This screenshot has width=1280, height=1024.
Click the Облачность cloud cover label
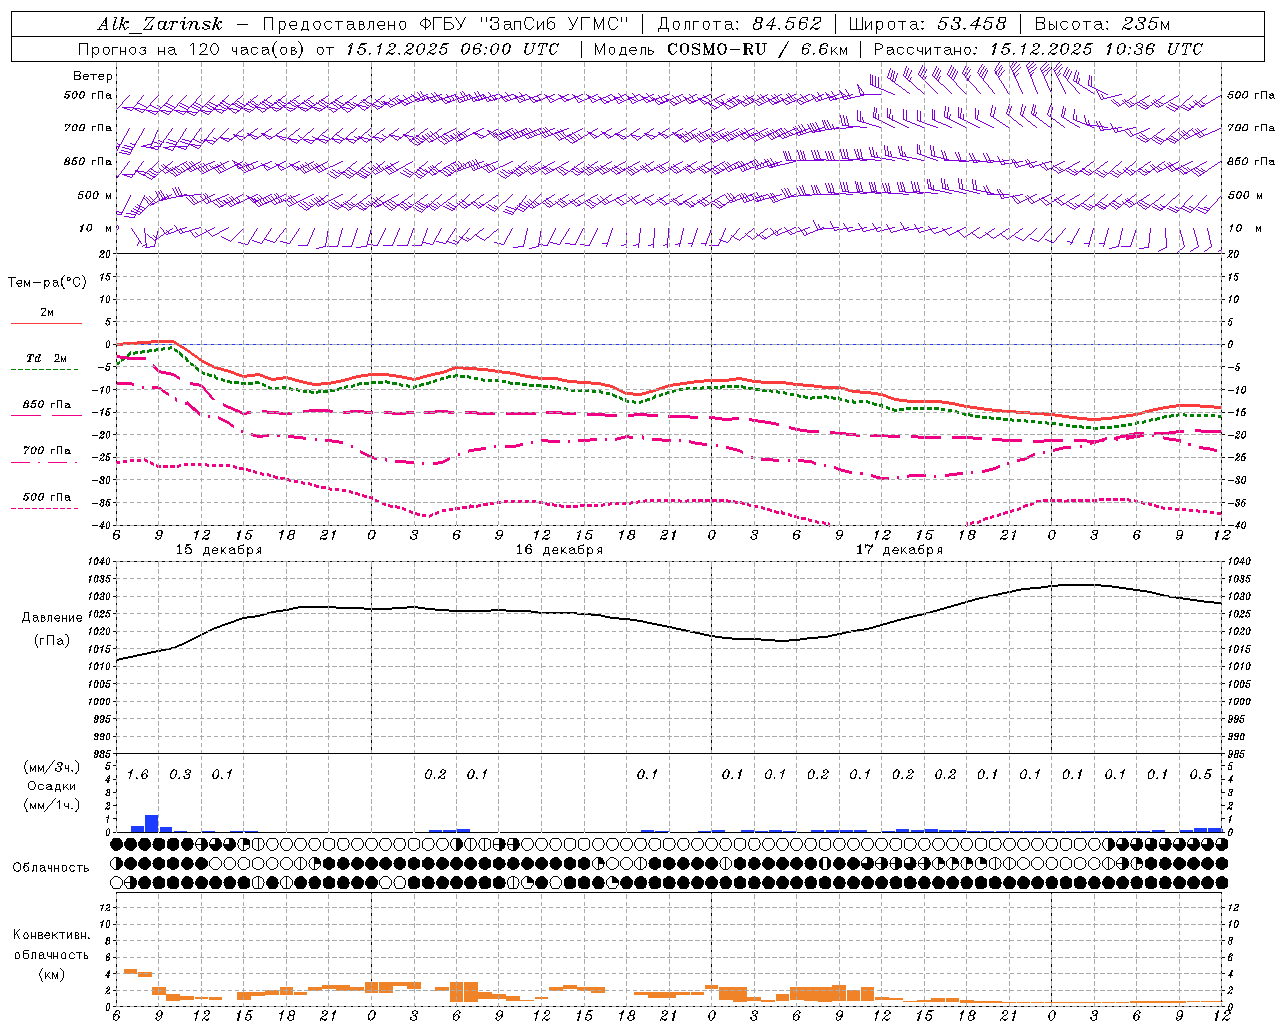[x=51, y=868]
